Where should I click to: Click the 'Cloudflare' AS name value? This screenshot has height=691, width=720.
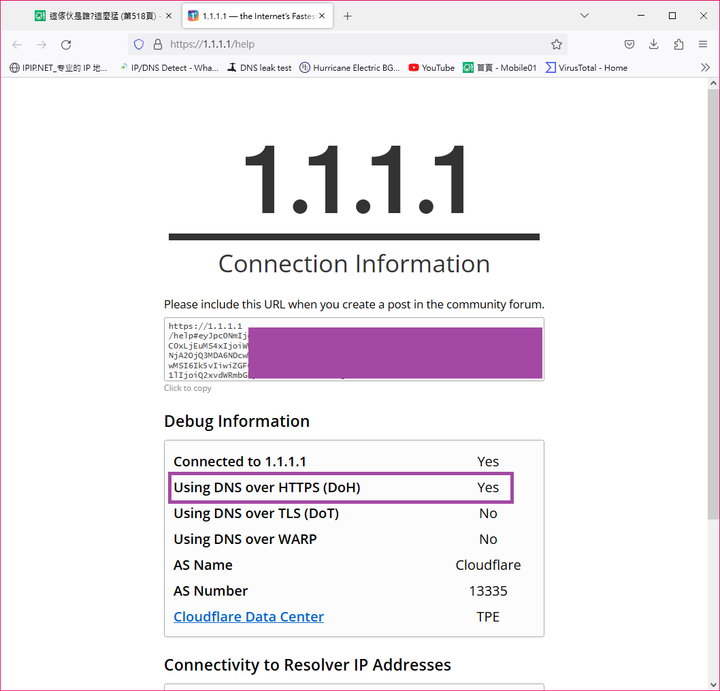pyautogui.click(x=488, y=565)
